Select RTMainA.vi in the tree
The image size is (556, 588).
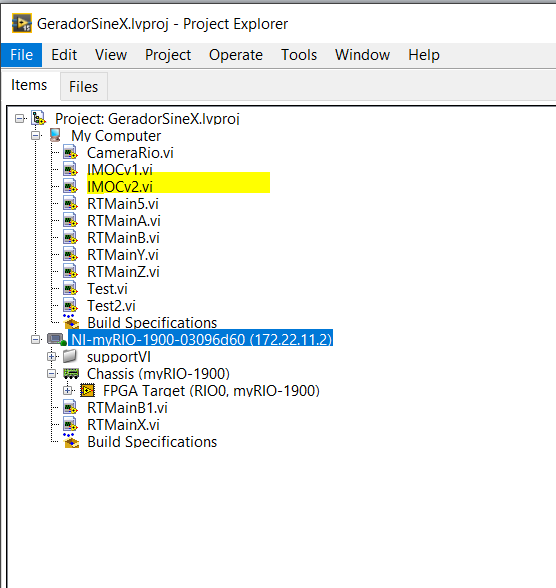point(124,221)
